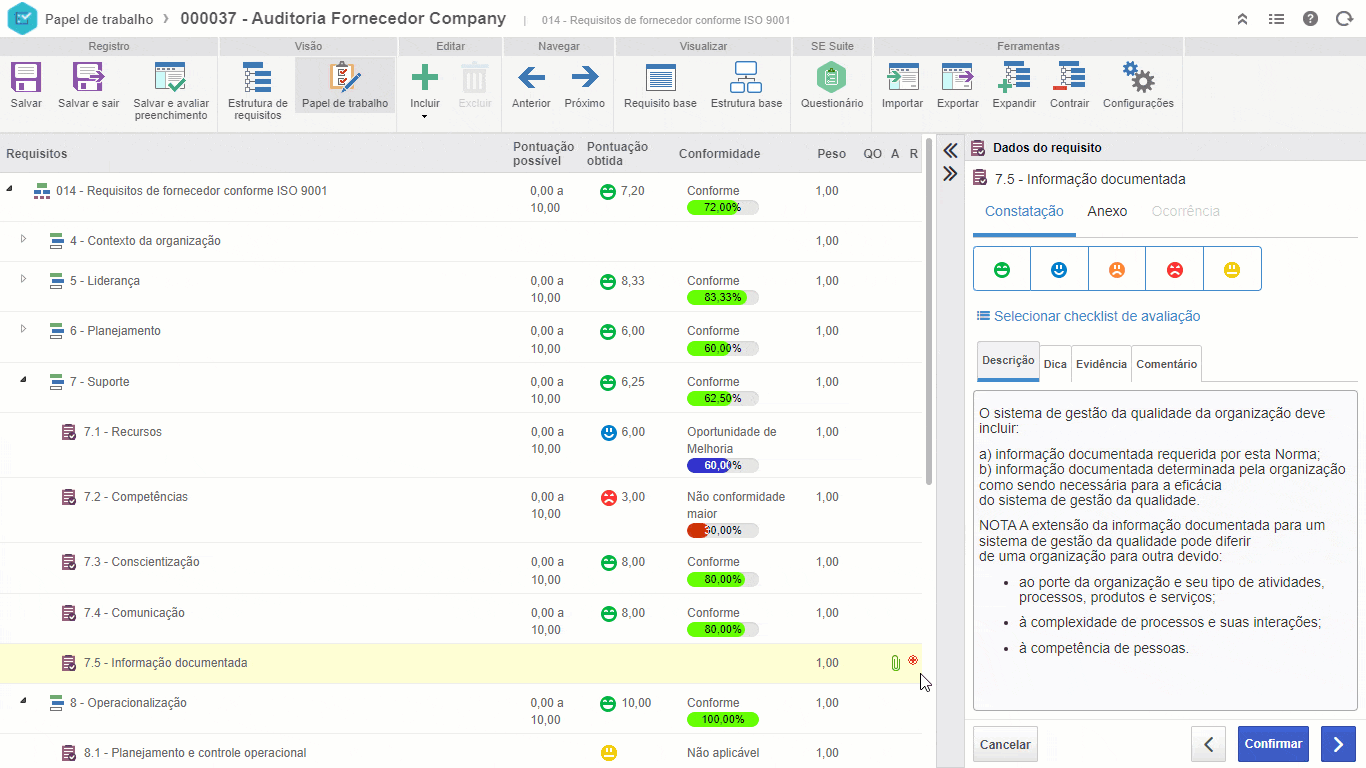1366x768 pixels.
Task: Click Contrair to collapse all requirements
Action: [1069, 85]
